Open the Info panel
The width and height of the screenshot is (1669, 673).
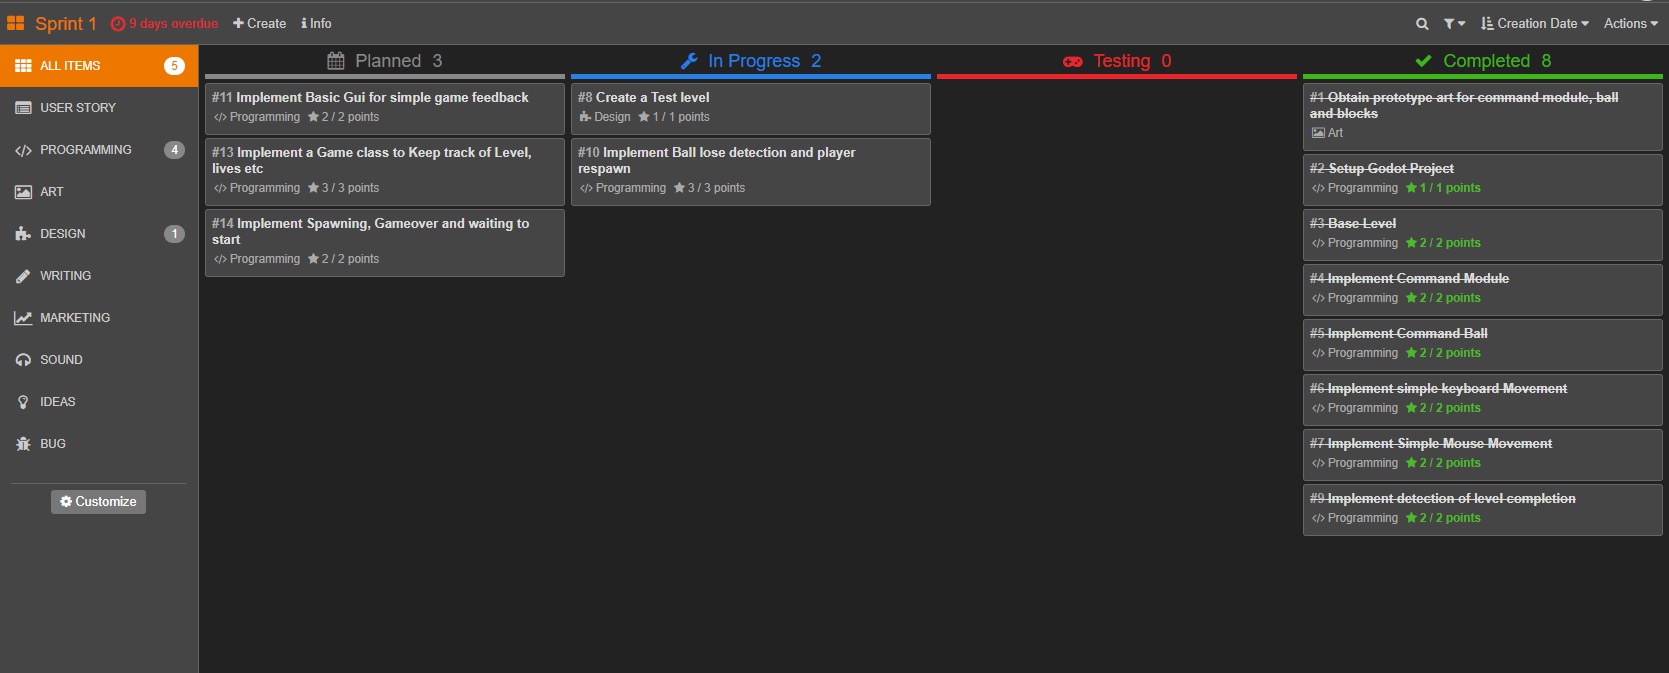tap(316, 24)
